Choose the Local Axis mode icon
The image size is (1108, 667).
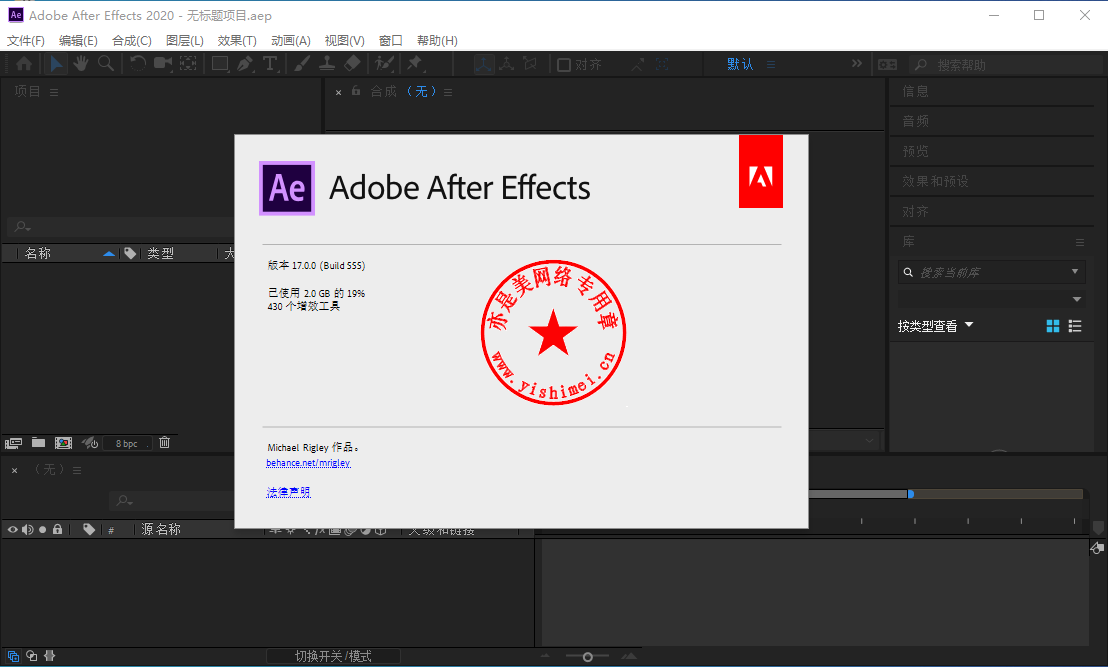(484, 64)
